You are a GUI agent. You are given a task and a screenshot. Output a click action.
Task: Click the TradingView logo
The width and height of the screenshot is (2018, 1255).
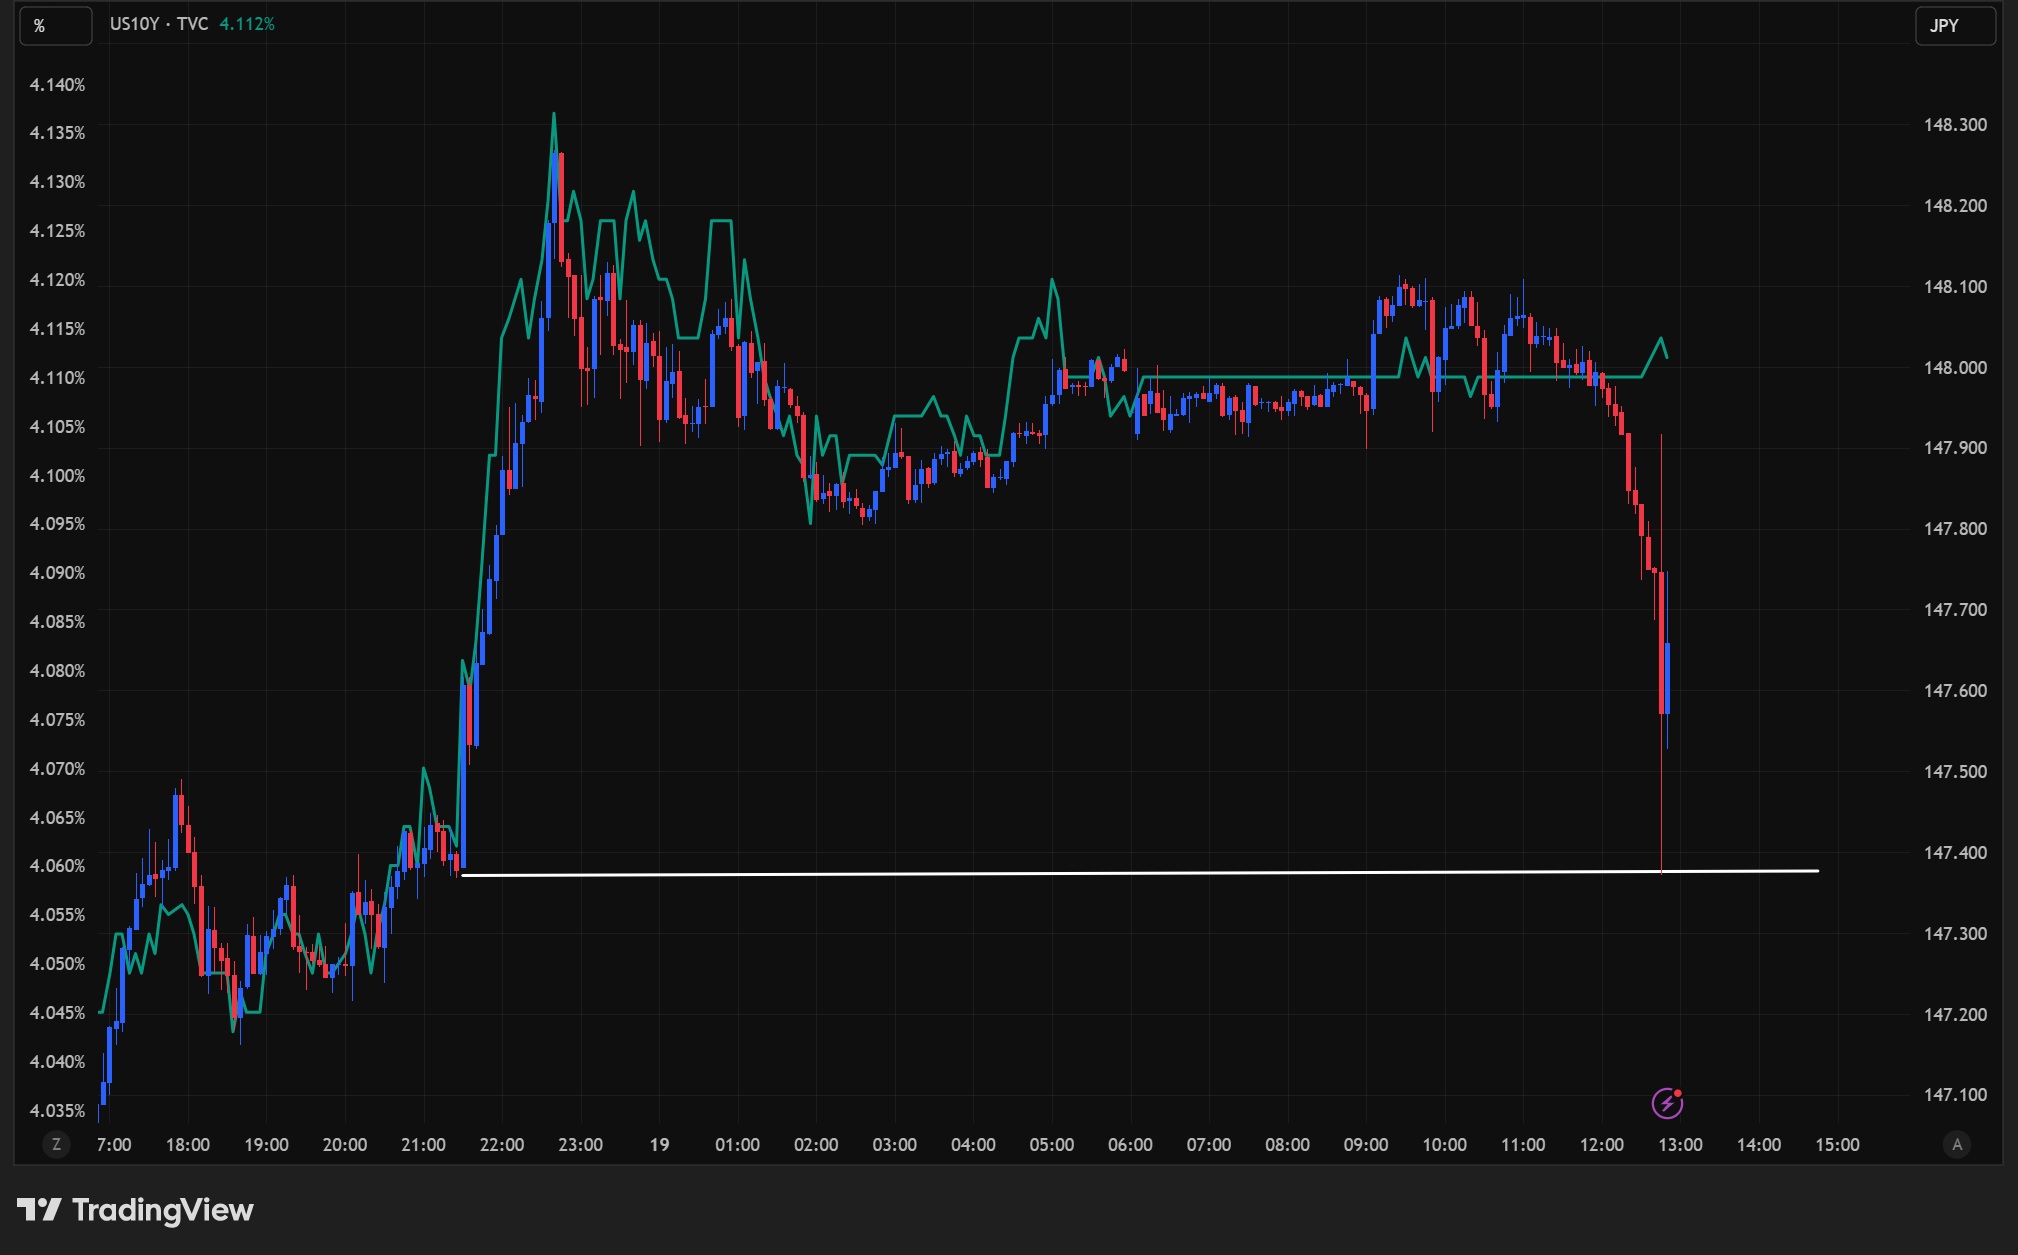[x=135, y=1210]
